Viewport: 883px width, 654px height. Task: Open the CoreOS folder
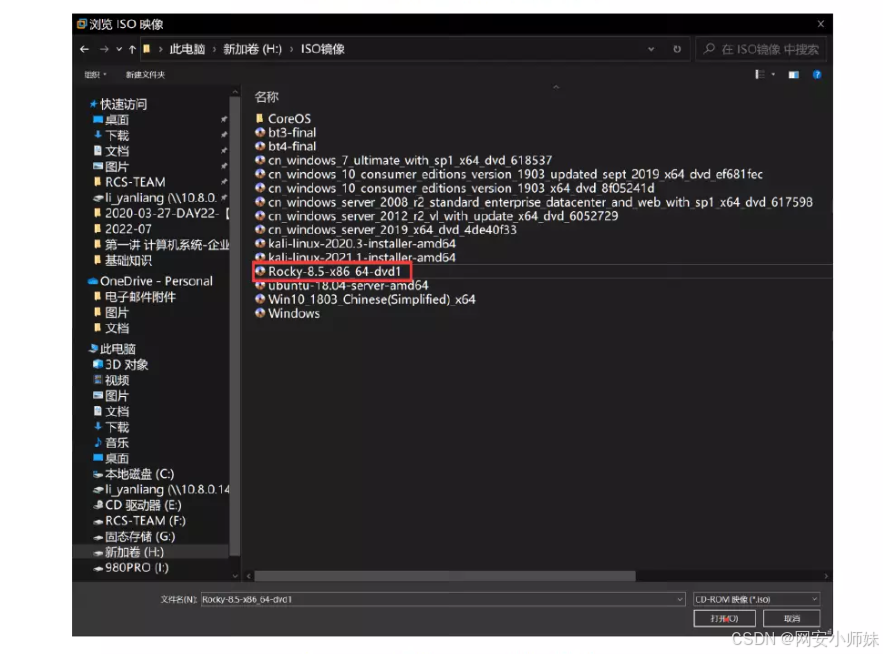pyautogui.click(x=288, y=119)
